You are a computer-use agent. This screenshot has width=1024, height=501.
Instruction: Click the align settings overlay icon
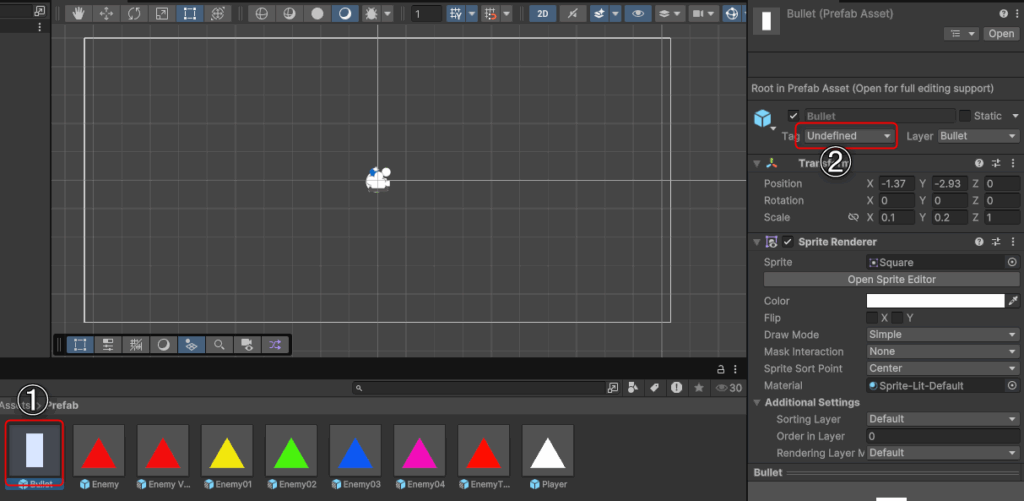[108, 345]
